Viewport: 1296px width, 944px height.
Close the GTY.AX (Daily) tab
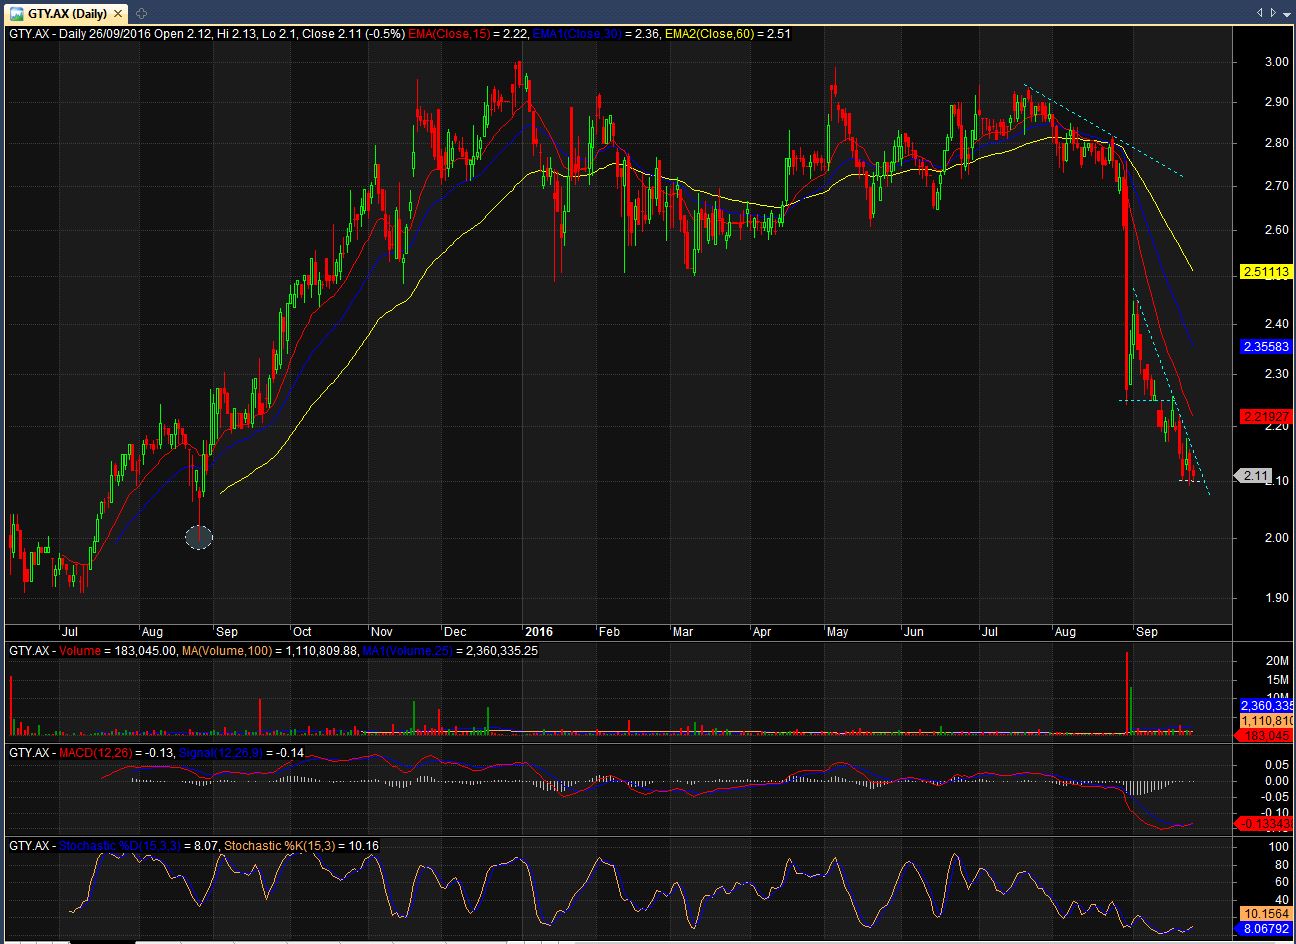pyautogui.click(x=120, y=14)
